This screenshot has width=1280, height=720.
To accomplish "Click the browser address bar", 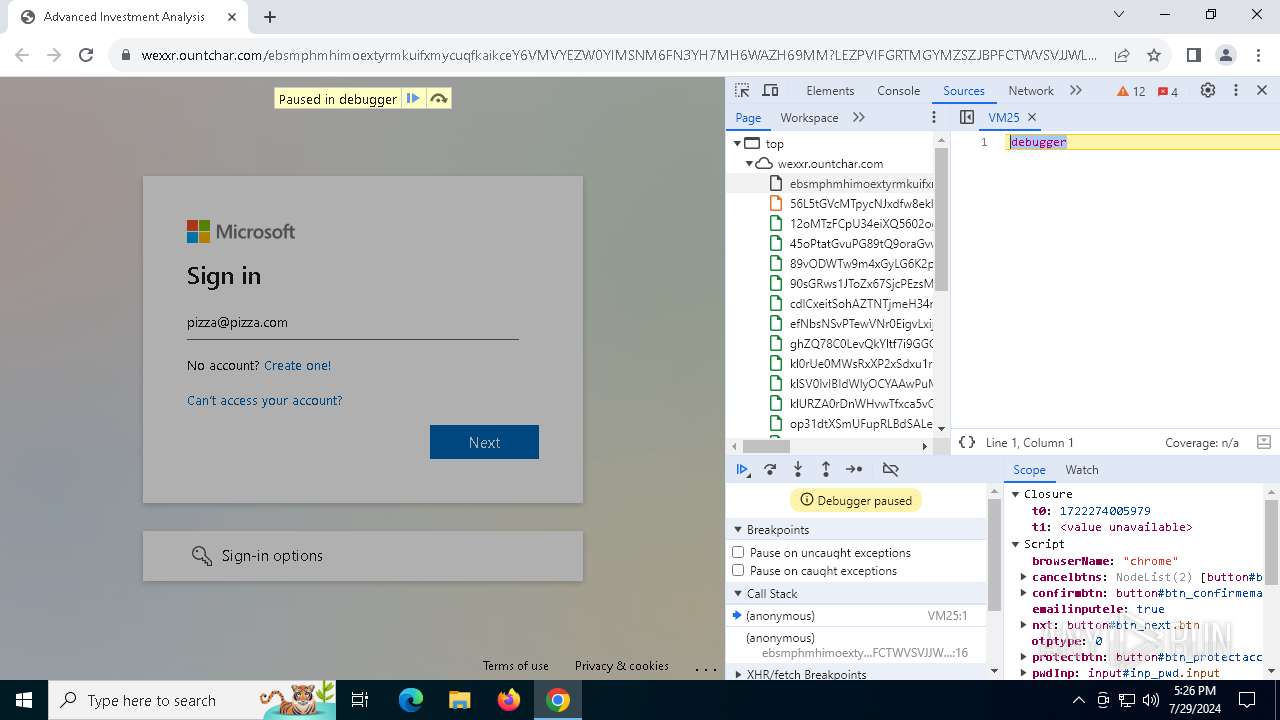I will 618,55.
